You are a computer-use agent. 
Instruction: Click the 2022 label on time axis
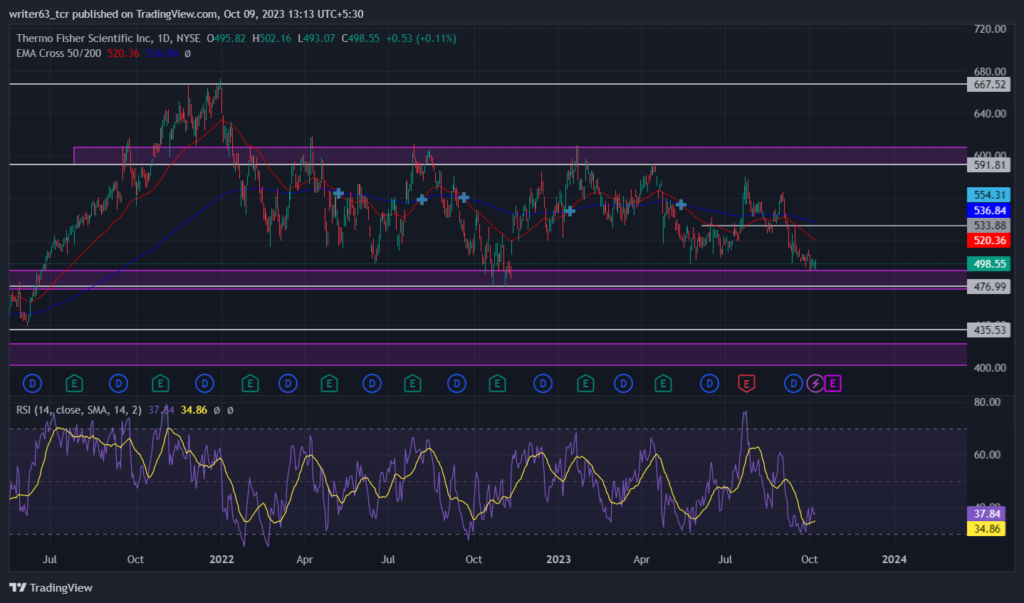point(221,559)
